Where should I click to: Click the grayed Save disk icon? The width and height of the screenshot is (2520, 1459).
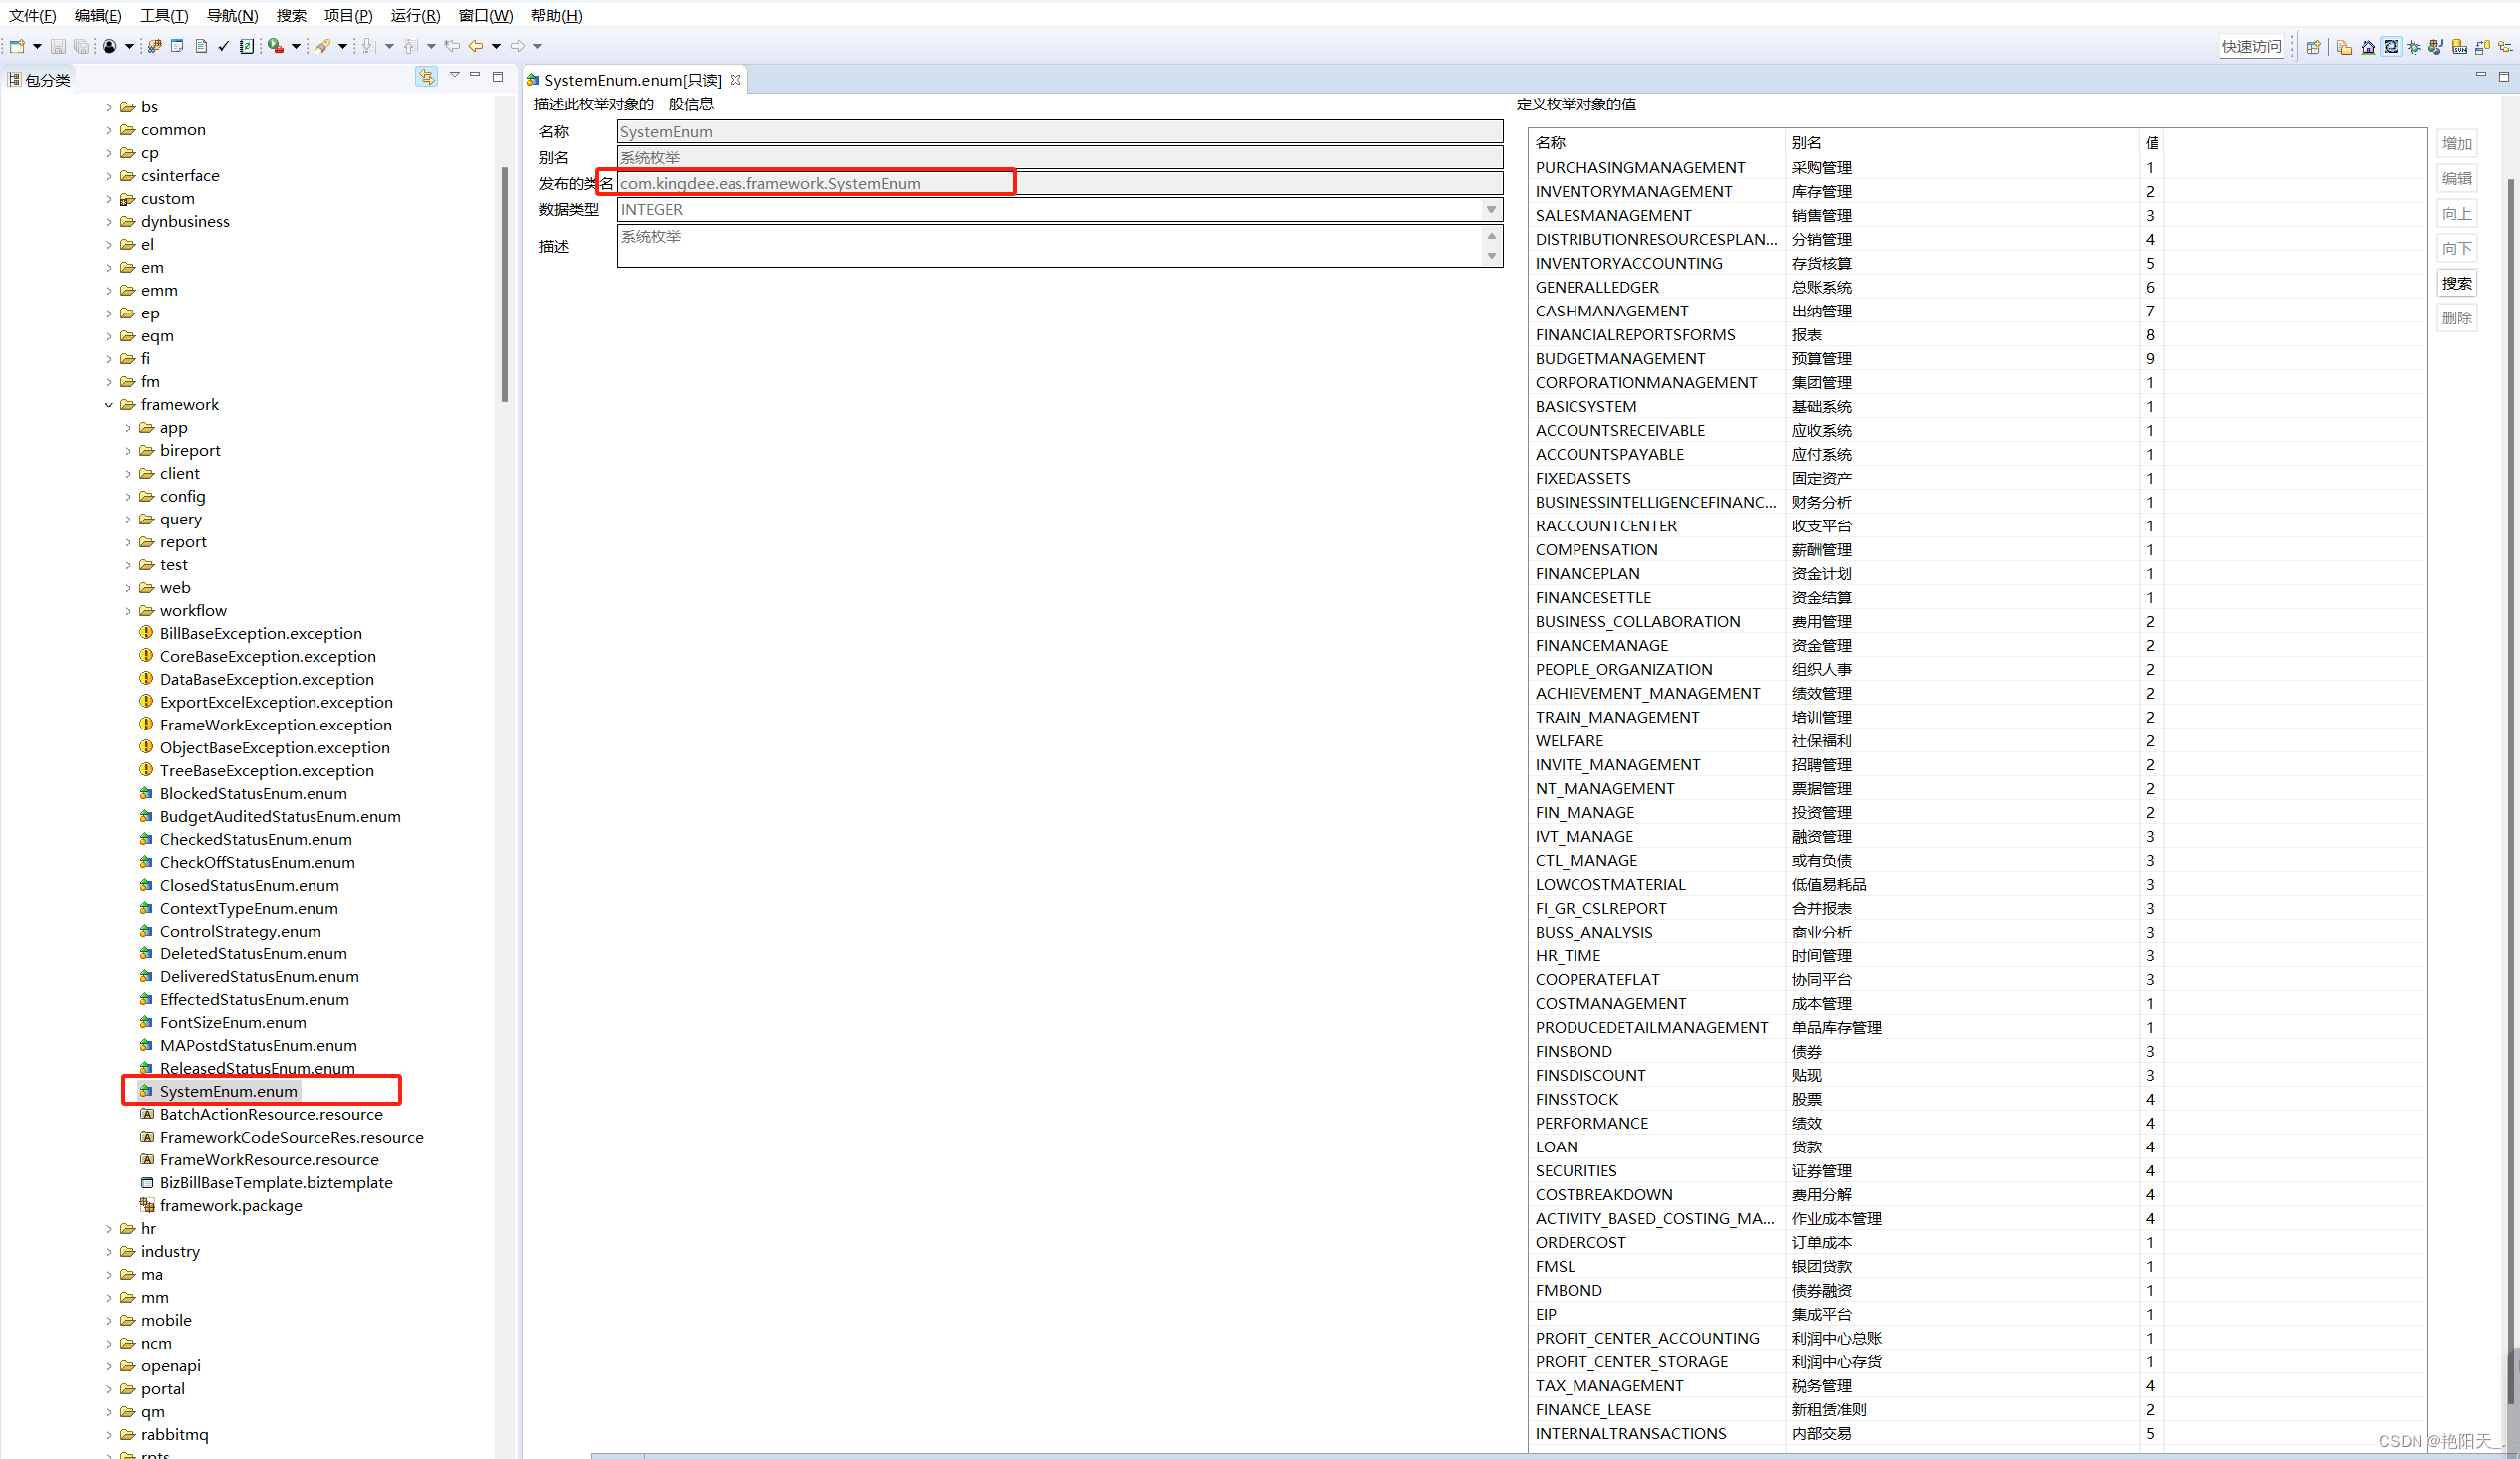click(58, 46)
